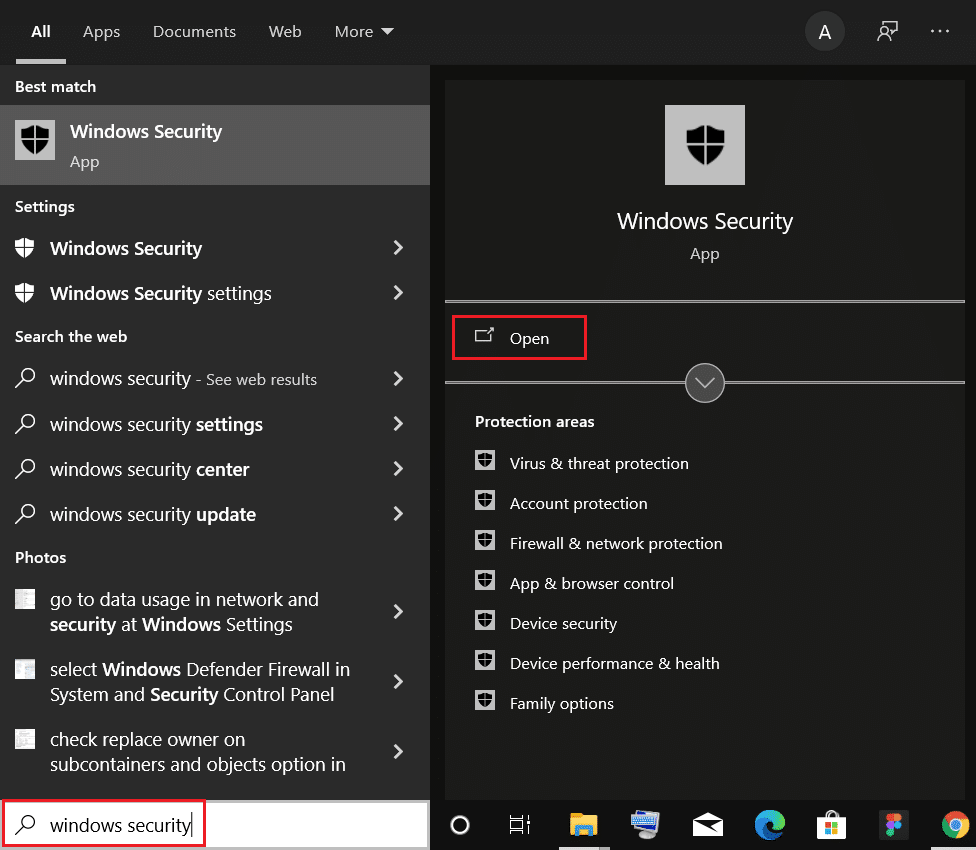The height and width of the screenshot is (850, 976).
Task: Switch to the Apps tab
Action: pos(101,32)
